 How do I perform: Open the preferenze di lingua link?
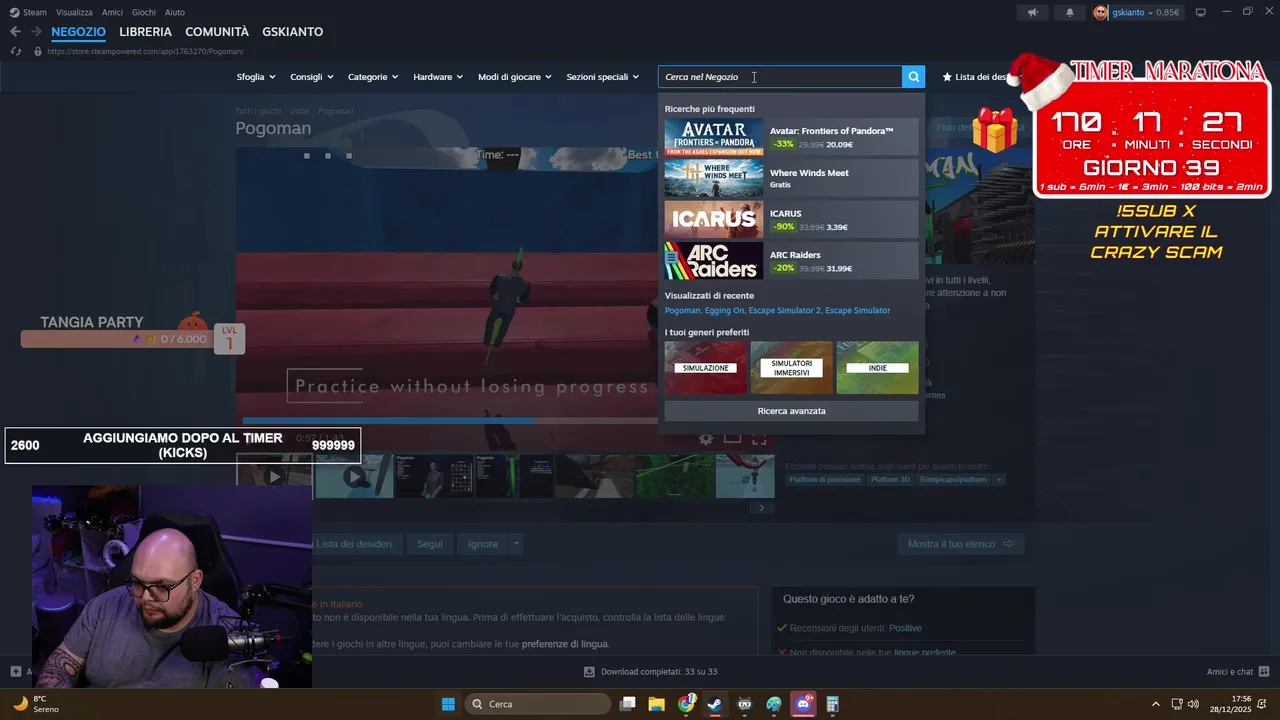(x=564, y=644)
